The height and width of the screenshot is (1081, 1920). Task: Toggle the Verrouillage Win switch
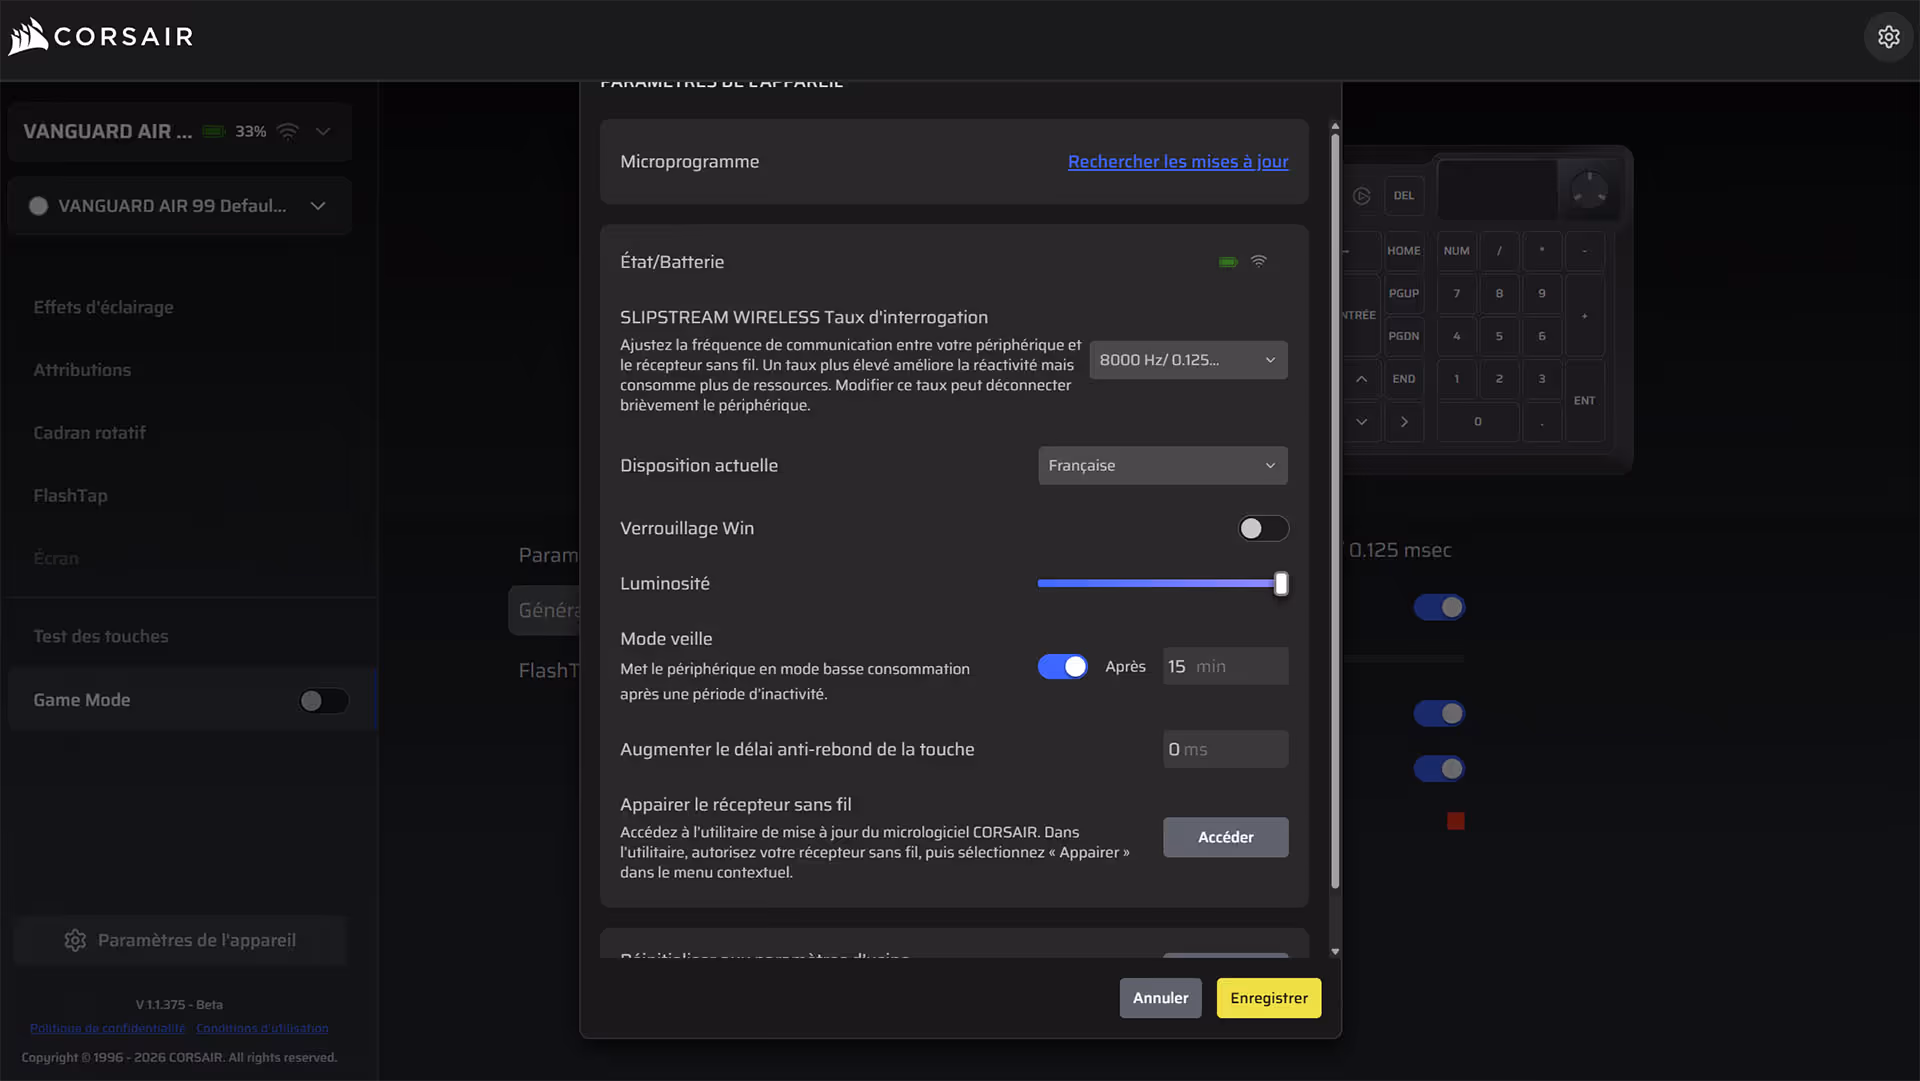1264,528
